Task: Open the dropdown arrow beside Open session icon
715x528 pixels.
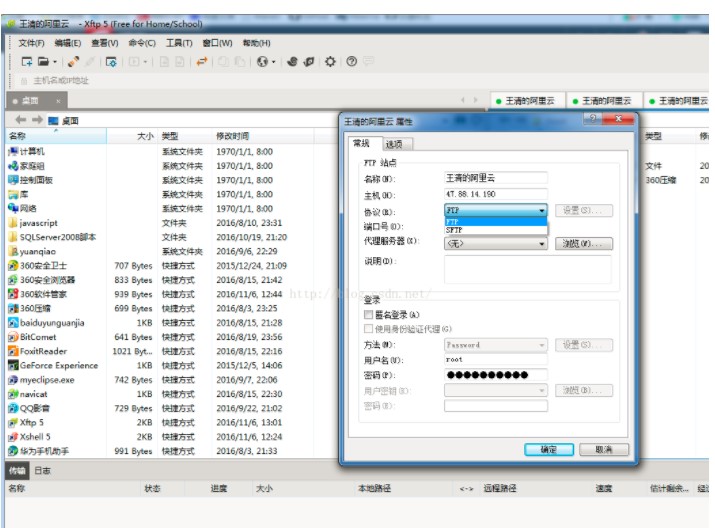Action: [x=55, y=62]
